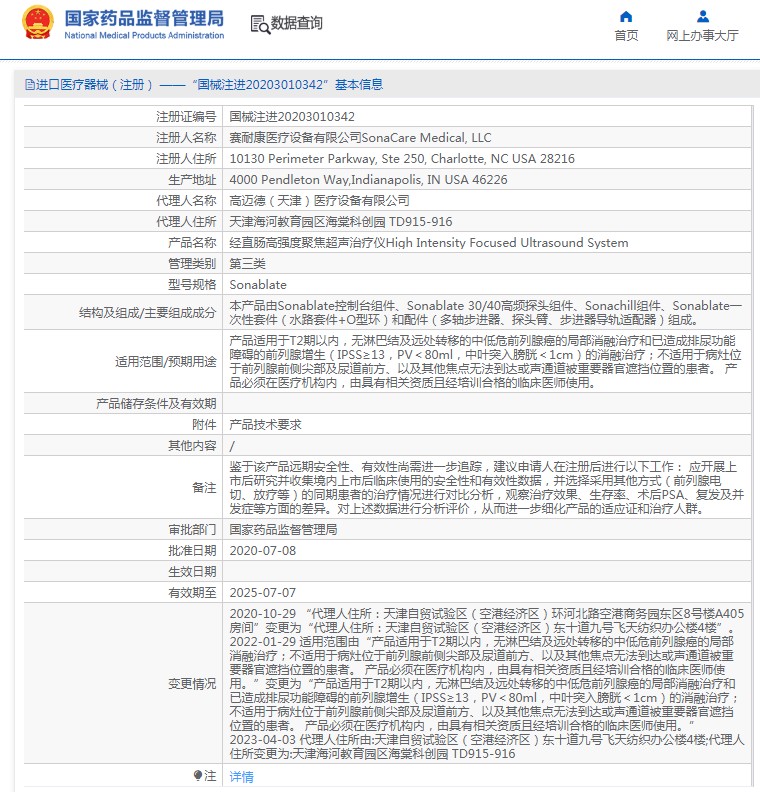Select the 变更情况 label
This screenshot has width=760, height=792.
pyautogui.click(x=192, y=683)
